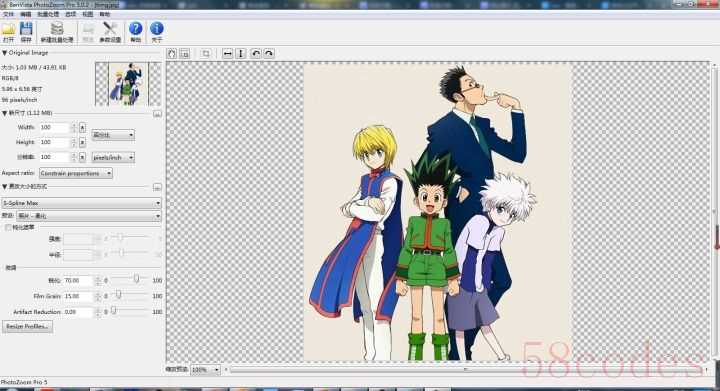The height and width of the screenshot is (391, 720).
Task: Open the first menu in the menu bar
Action: pyautogui.click(x=8, y=14)
